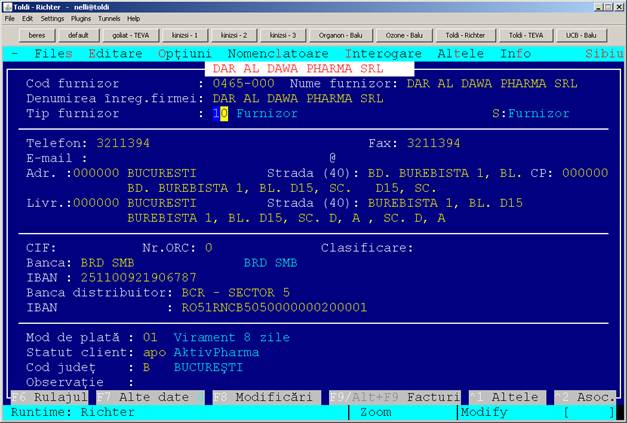The image size is (627, 423).
Task: Click the Virament 8 zile description
Action: tap(232, 337)
